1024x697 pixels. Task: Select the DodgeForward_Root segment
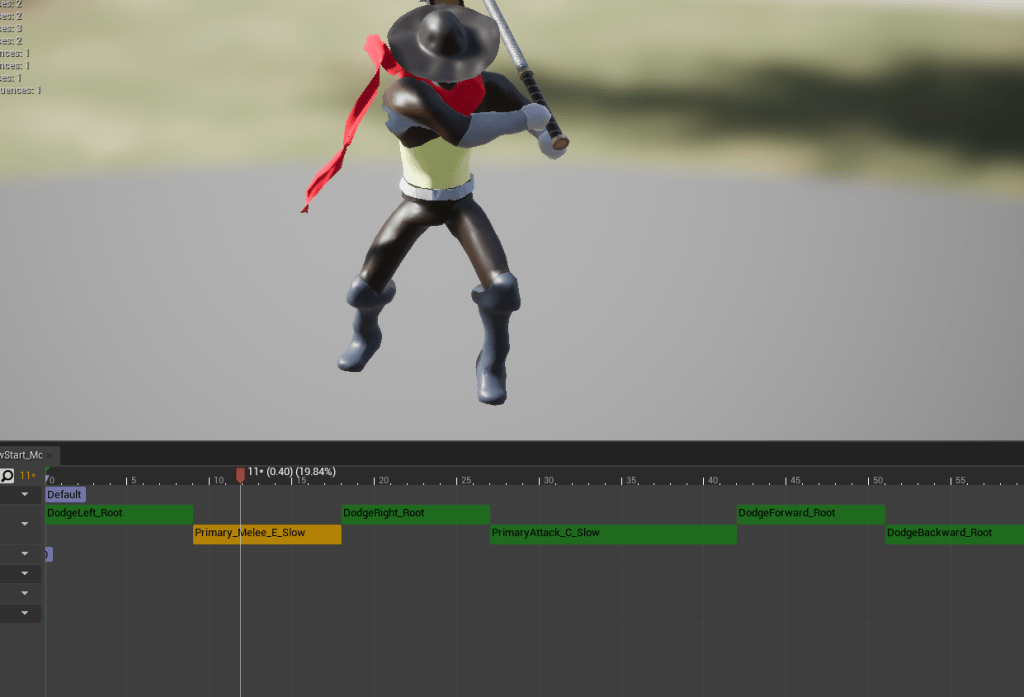(810, 514)
